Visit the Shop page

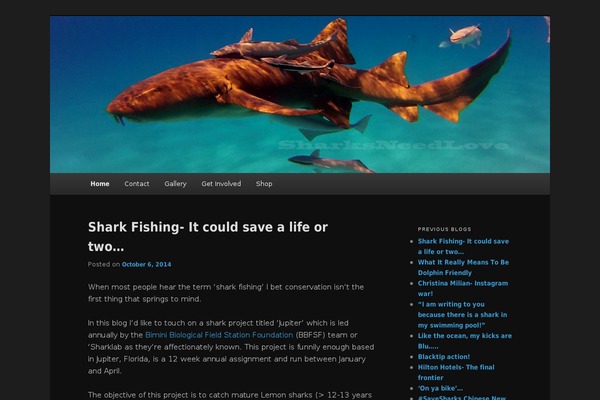pos(264,184)
